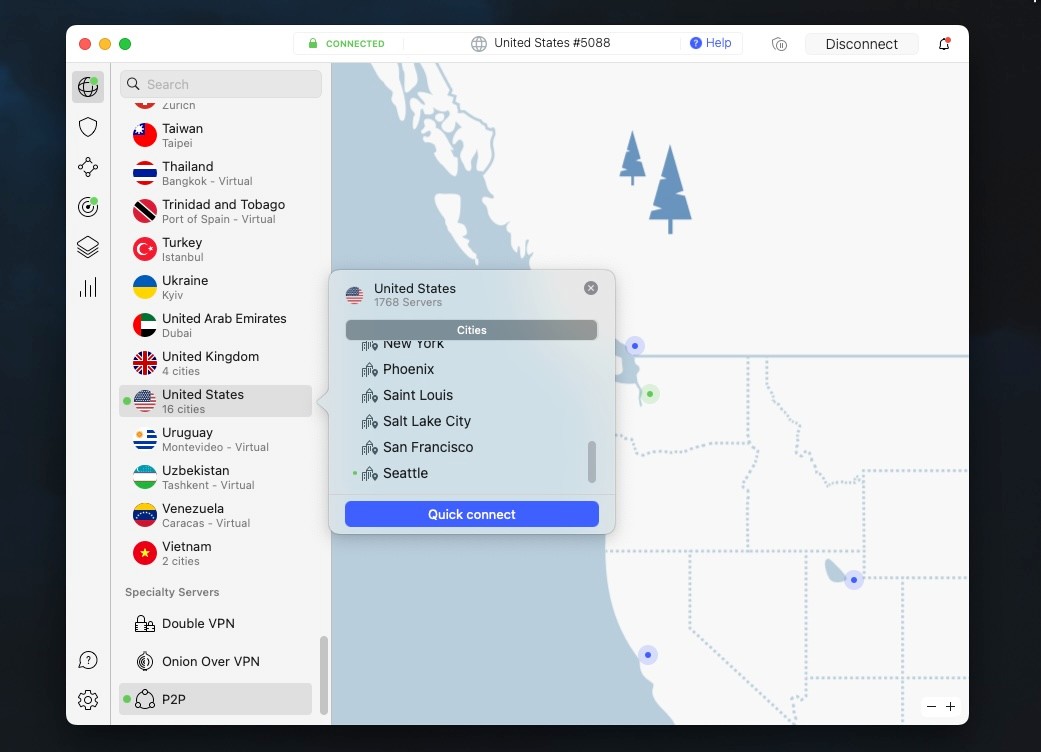Open the statistics bars sidebar icon
This screenshot has width=1041, height=752.
click(88, 287)
